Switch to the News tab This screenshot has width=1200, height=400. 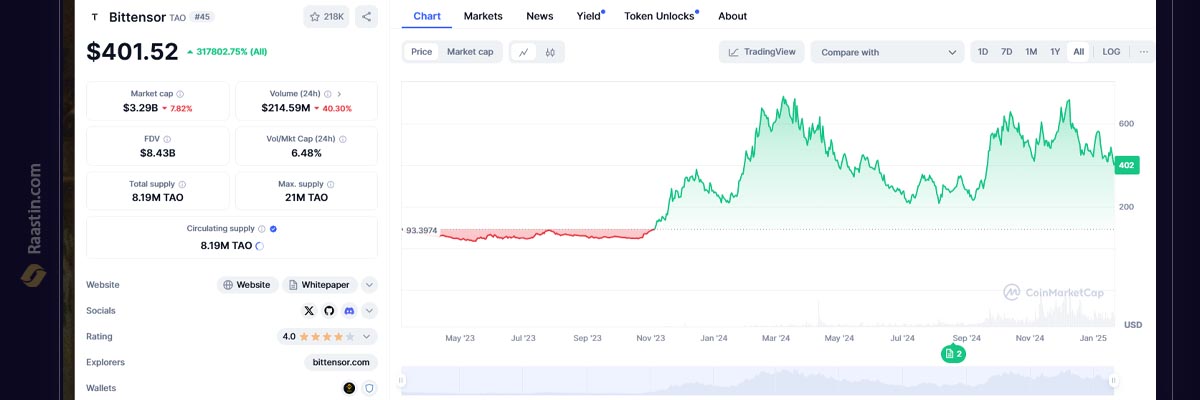pyautogui.click(x=540, y=16)
